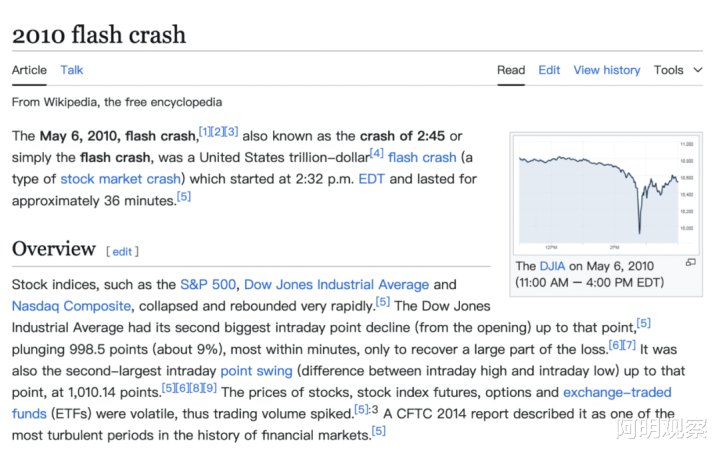Viewport: 719px width, 455px height.
Task: Click citation 5 after '36 minutes'
Action: (x=184, y=196)
